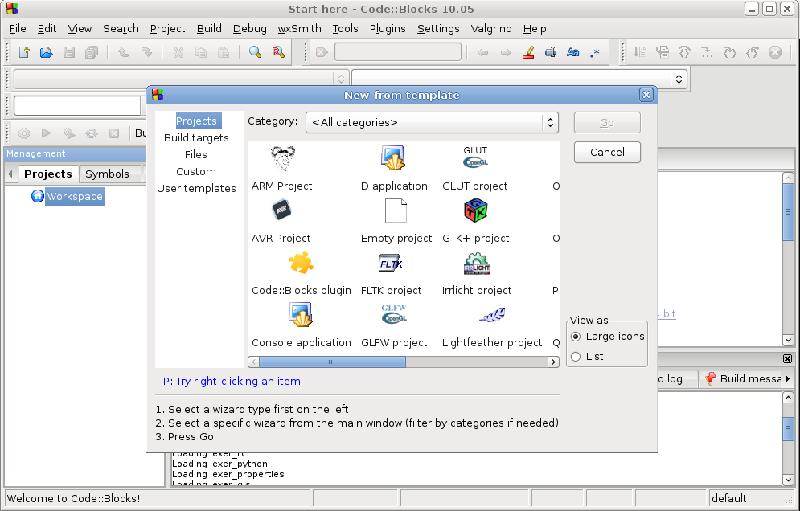Open the Category dropdown list

coord(432,122)
